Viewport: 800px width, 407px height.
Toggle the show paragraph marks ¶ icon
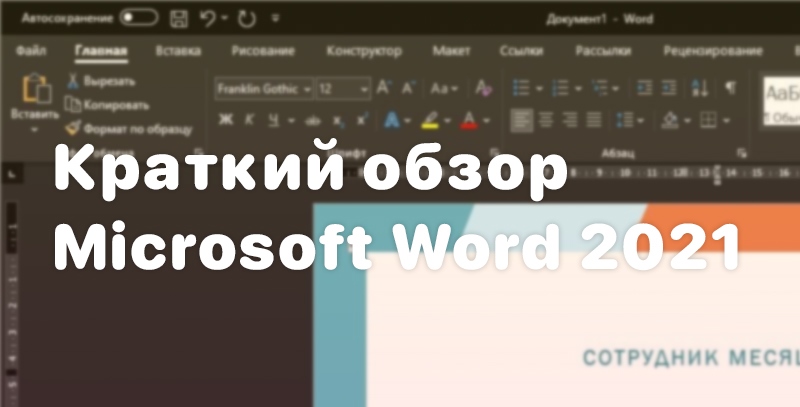point(731,88)
